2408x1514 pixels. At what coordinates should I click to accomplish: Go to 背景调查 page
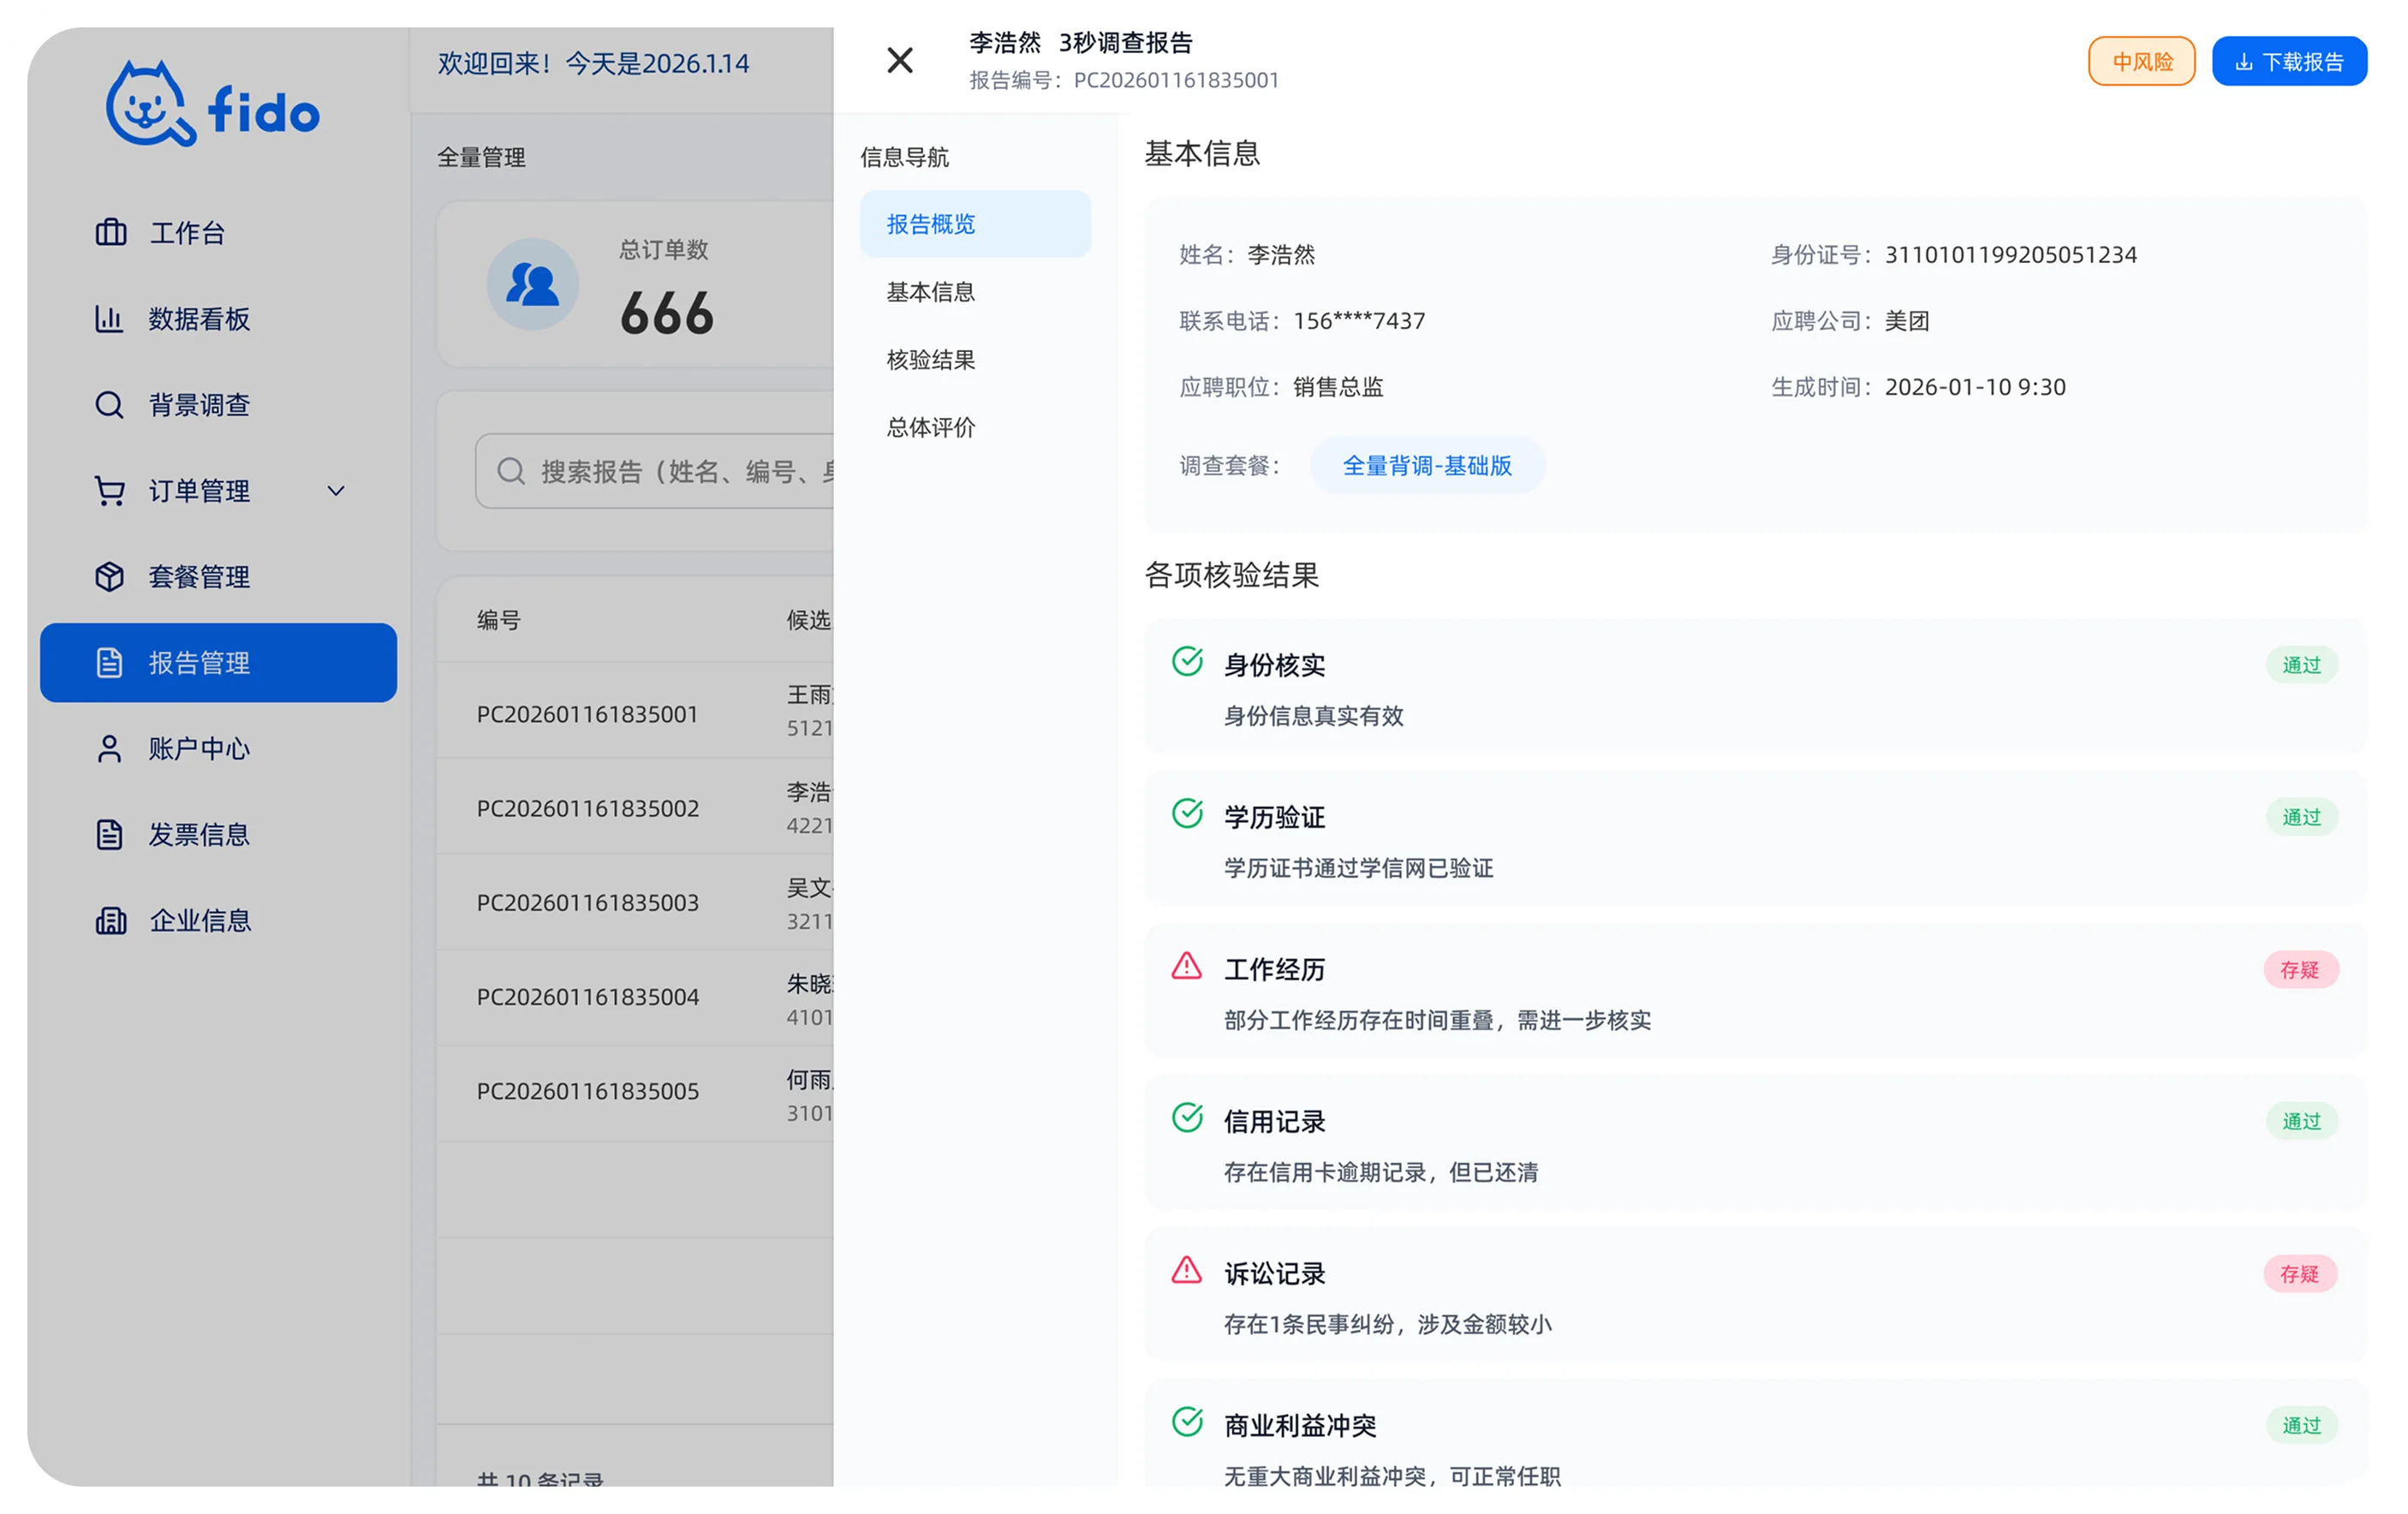click(x=218, y=405)
